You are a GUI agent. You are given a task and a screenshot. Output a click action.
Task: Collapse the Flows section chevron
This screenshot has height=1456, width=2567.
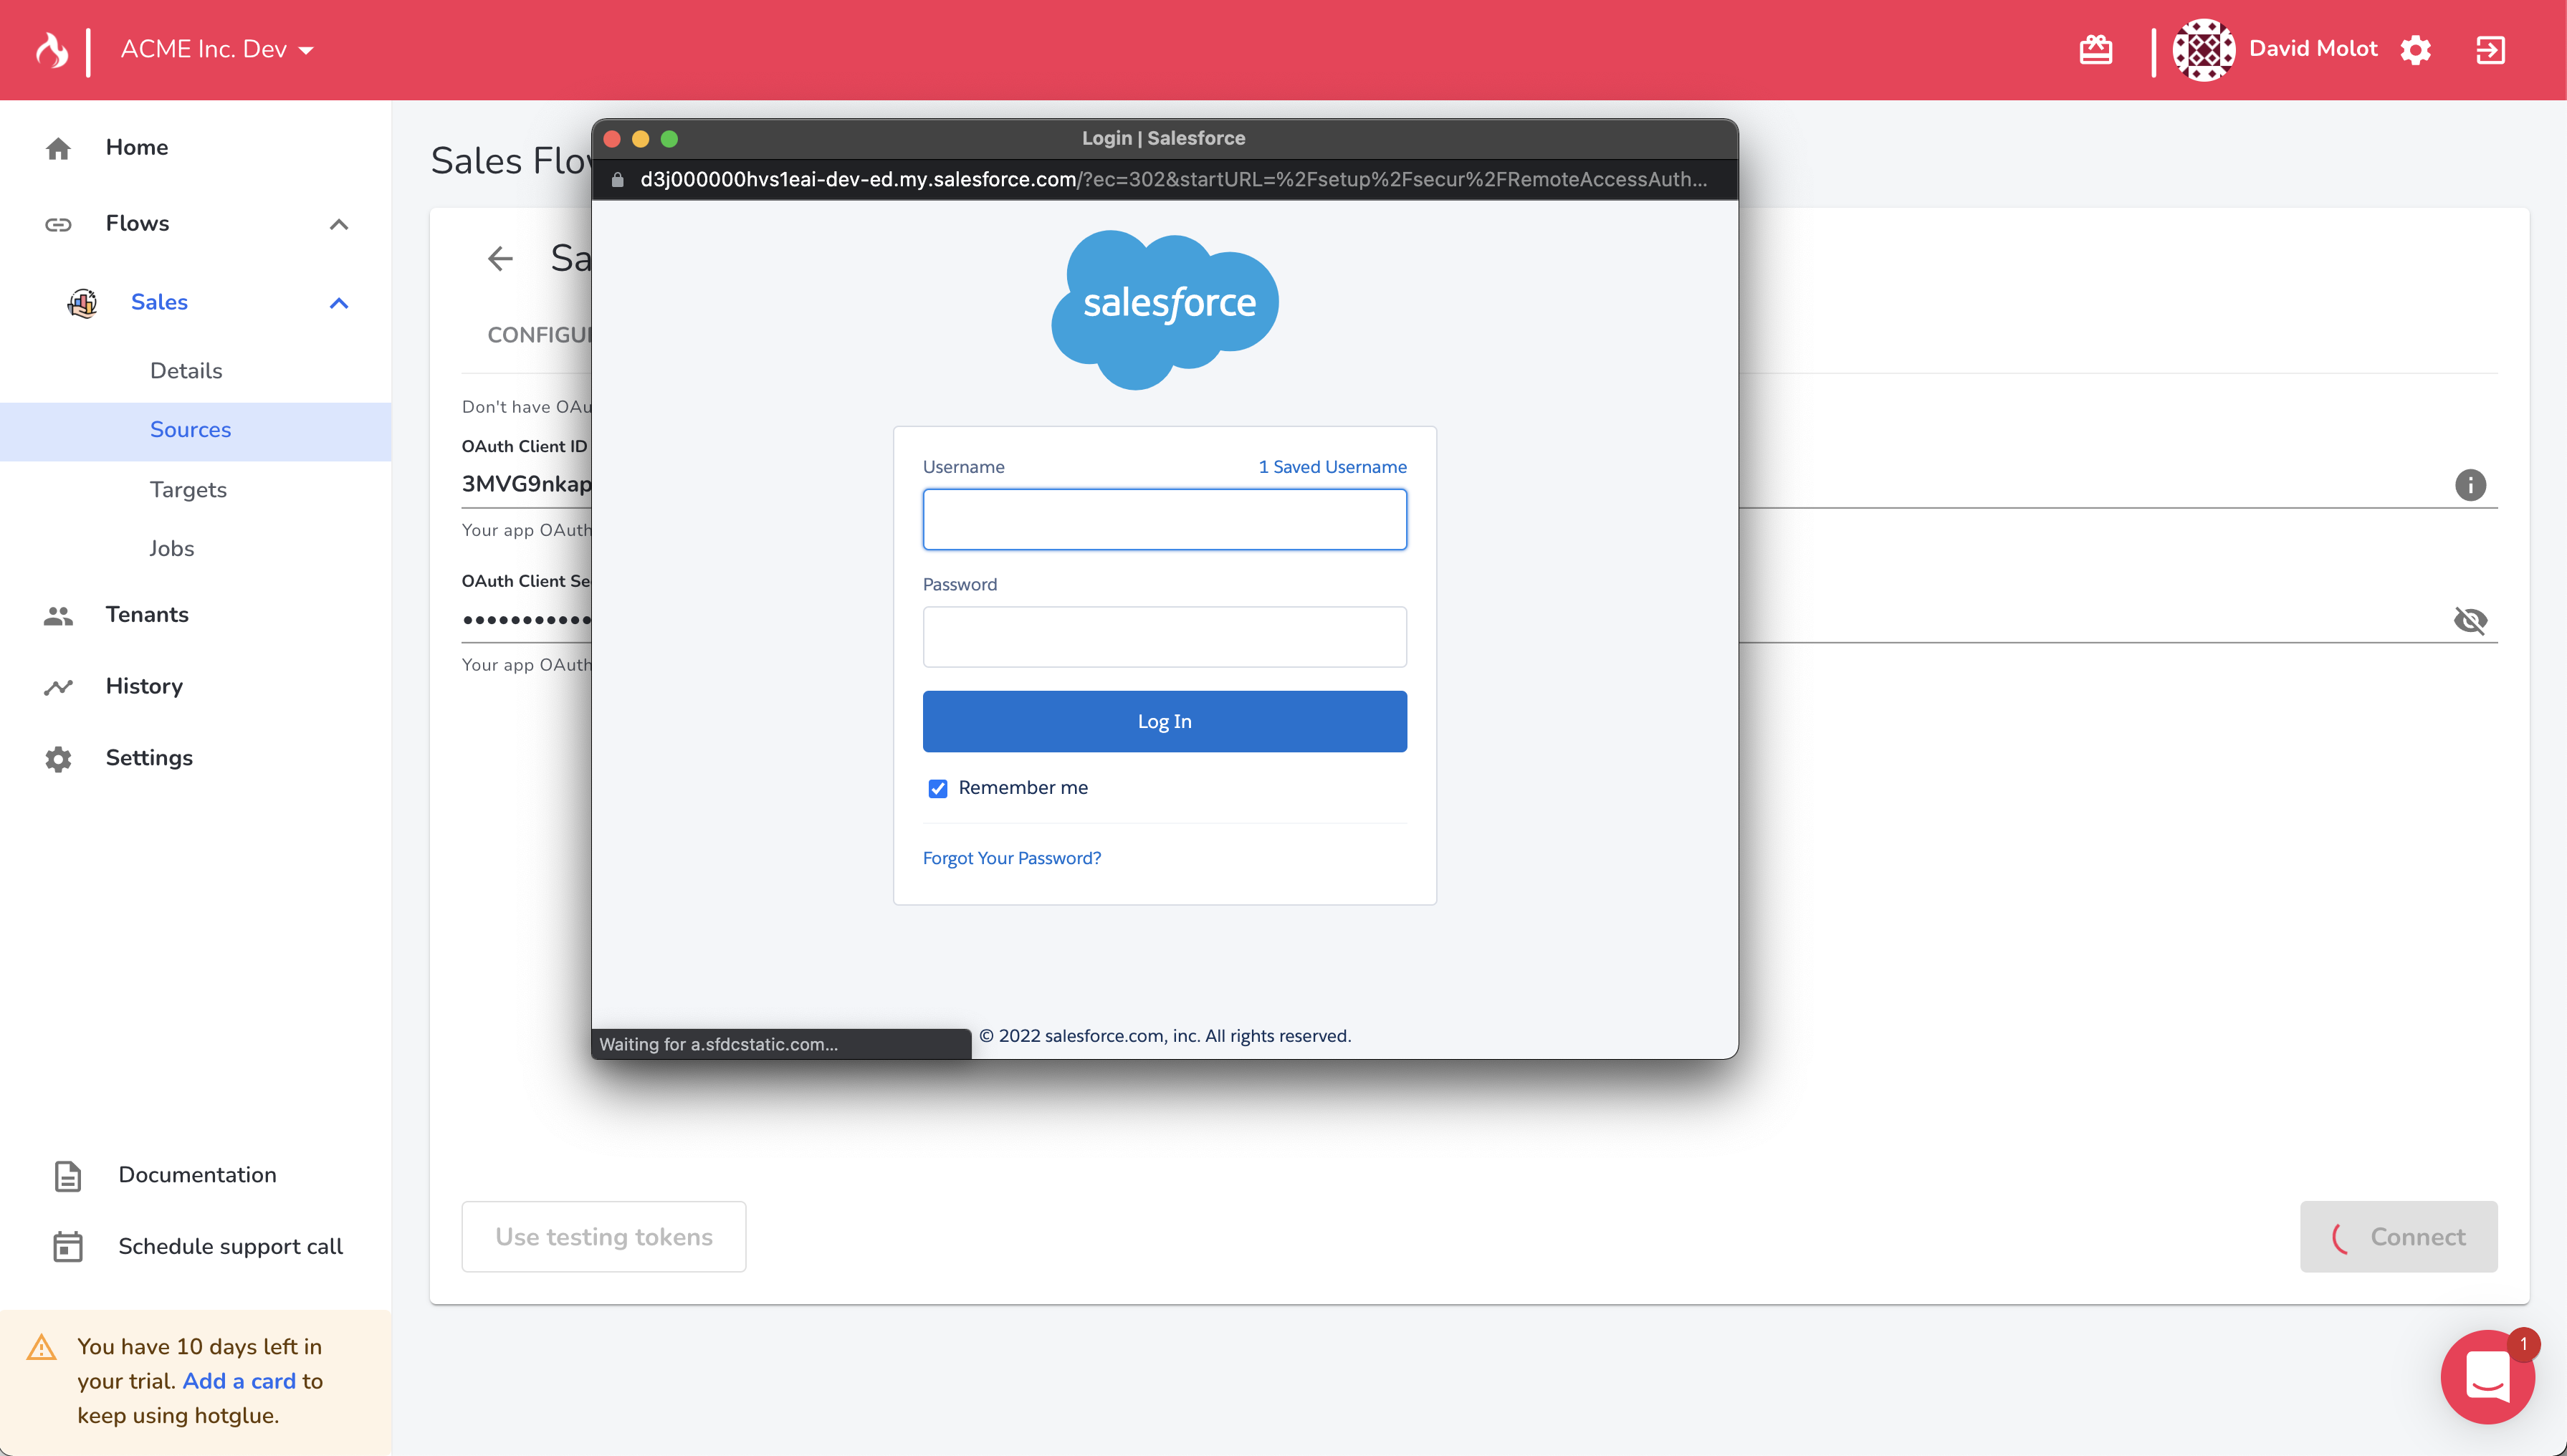(339, 224)
